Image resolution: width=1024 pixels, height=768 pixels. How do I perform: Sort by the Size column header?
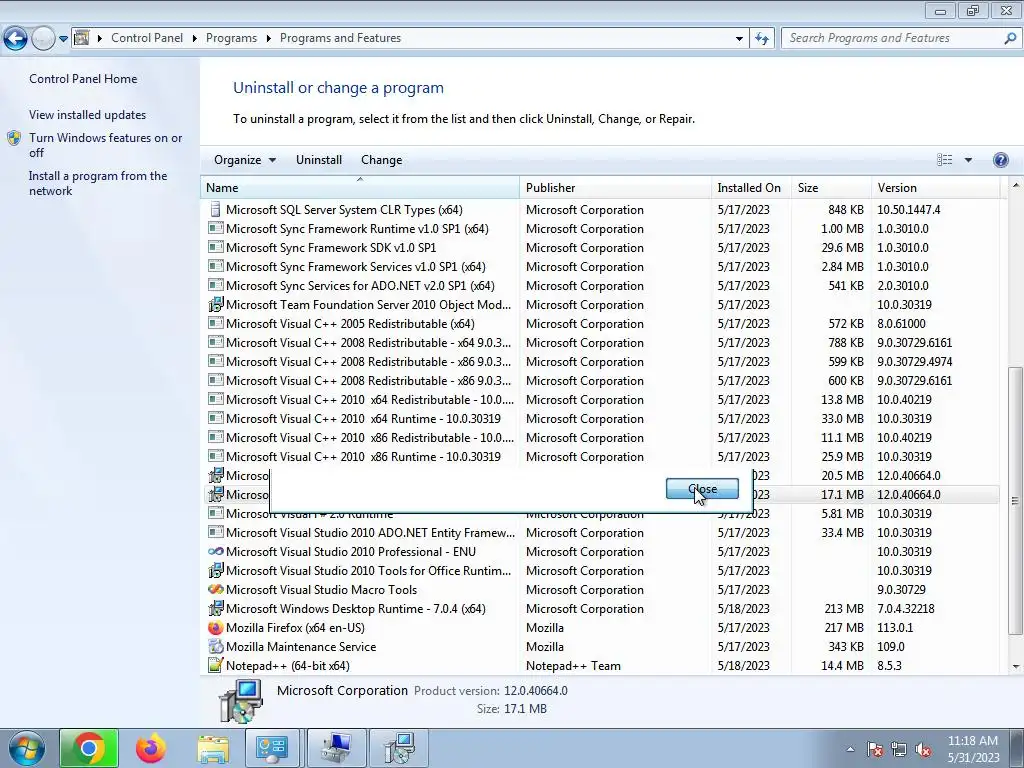coord(831,187)
